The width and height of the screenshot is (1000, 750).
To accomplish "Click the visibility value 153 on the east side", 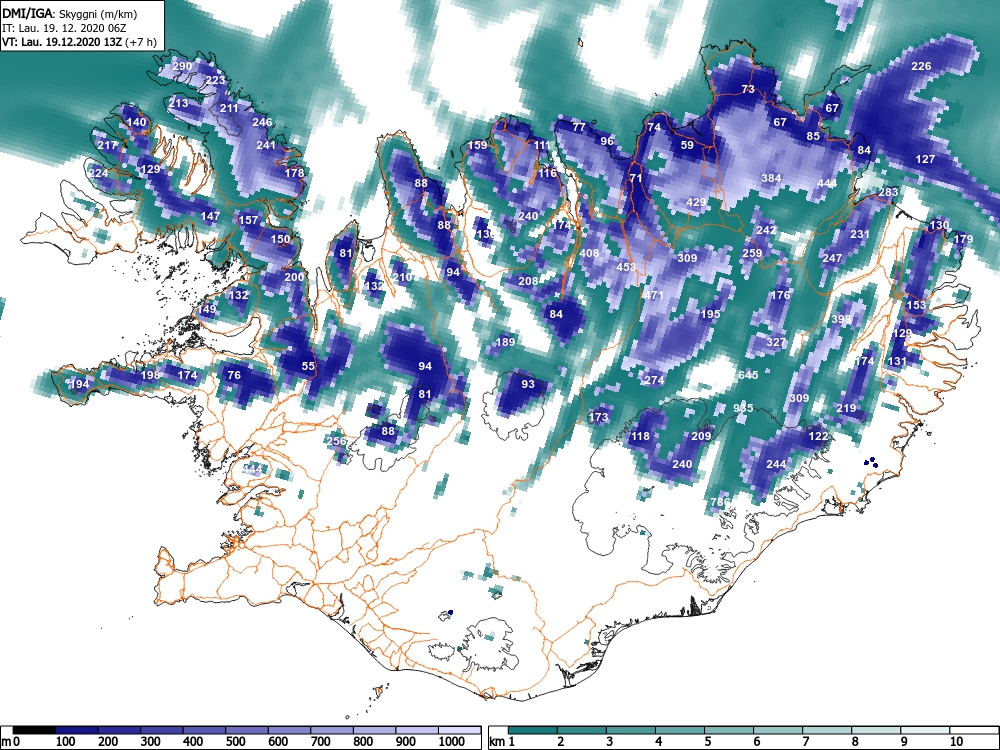I will click(x=916, y=305).
